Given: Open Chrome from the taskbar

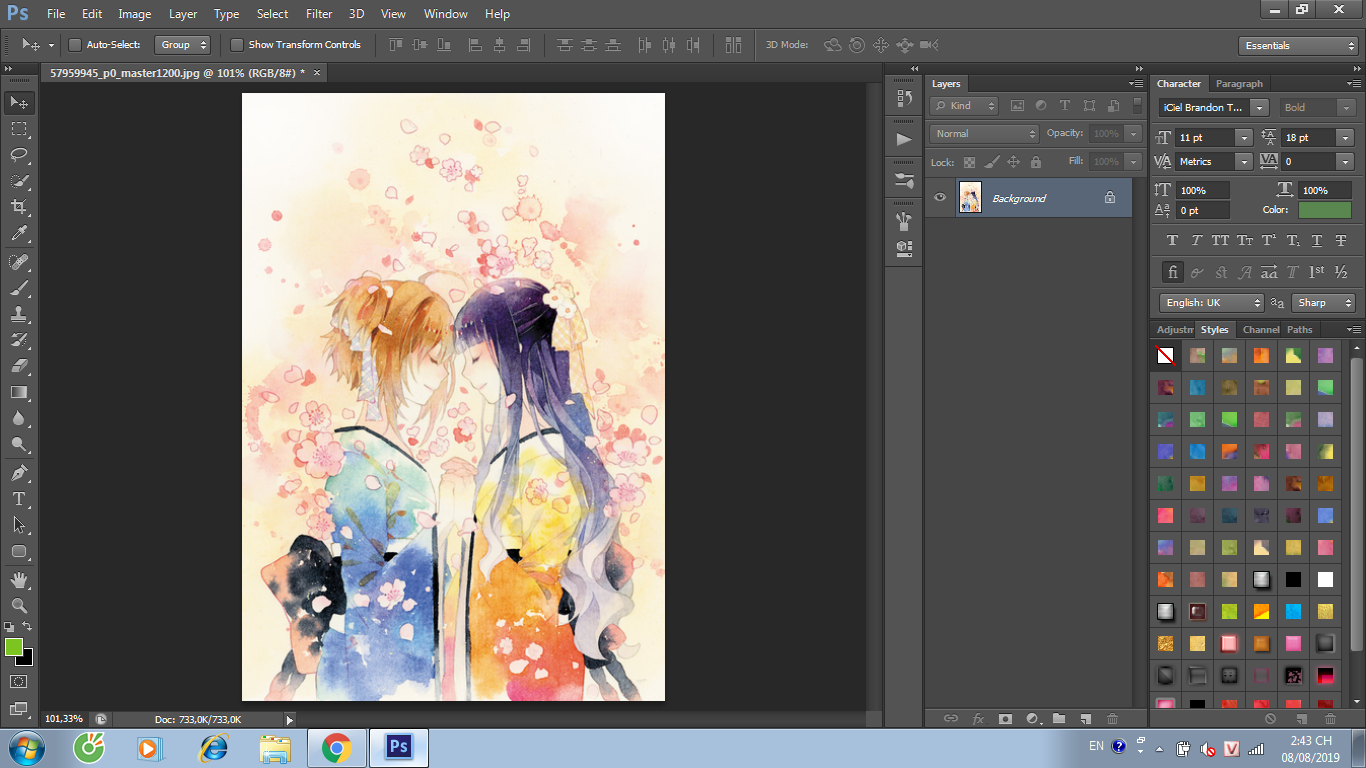Looking at the screenshot, I should (336, 747).
